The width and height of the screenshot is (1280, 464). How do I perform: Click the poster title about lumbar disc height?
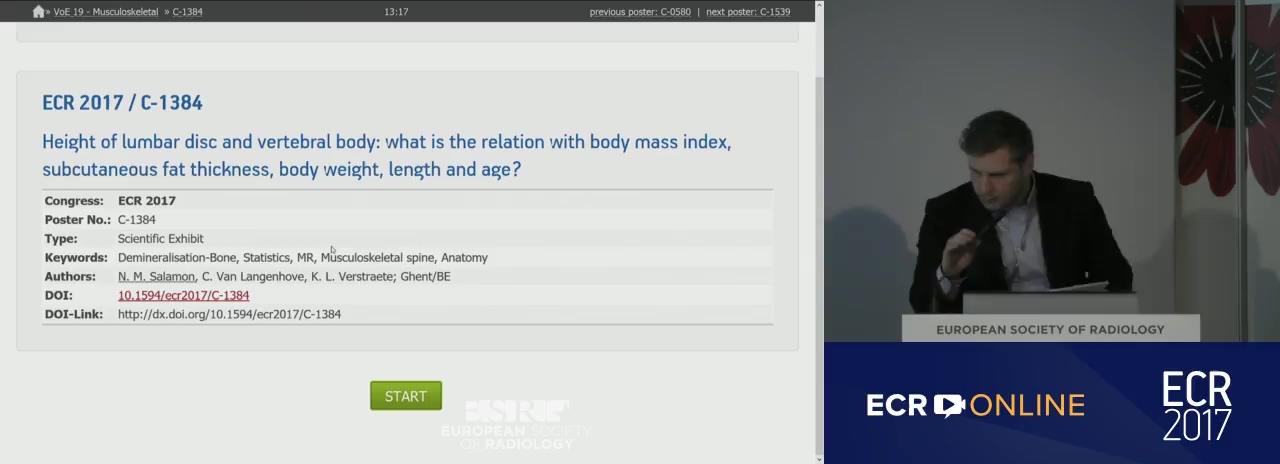tap(386, 155)
